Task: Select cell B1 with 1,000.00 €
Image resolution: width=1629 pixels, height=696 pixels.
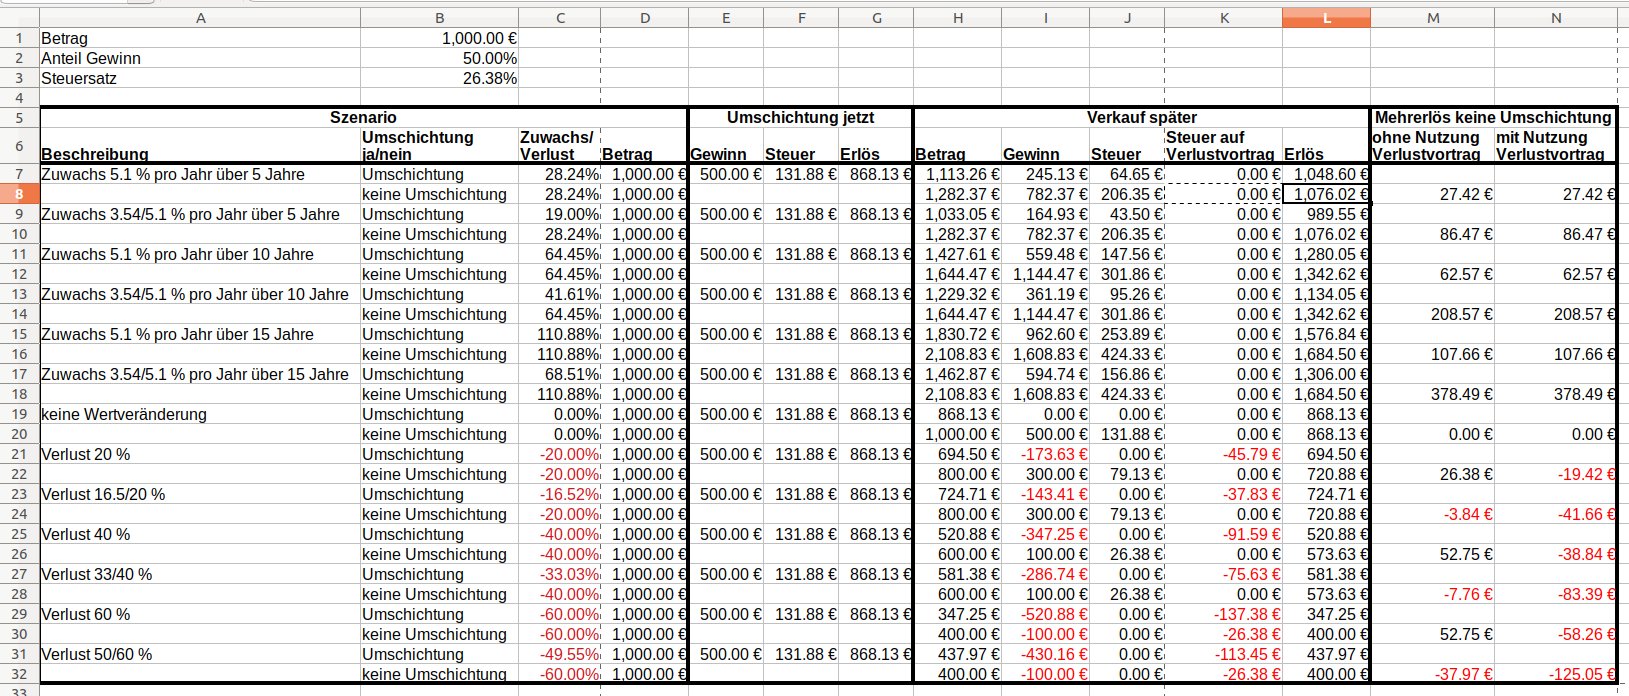Action: (439, 38)
